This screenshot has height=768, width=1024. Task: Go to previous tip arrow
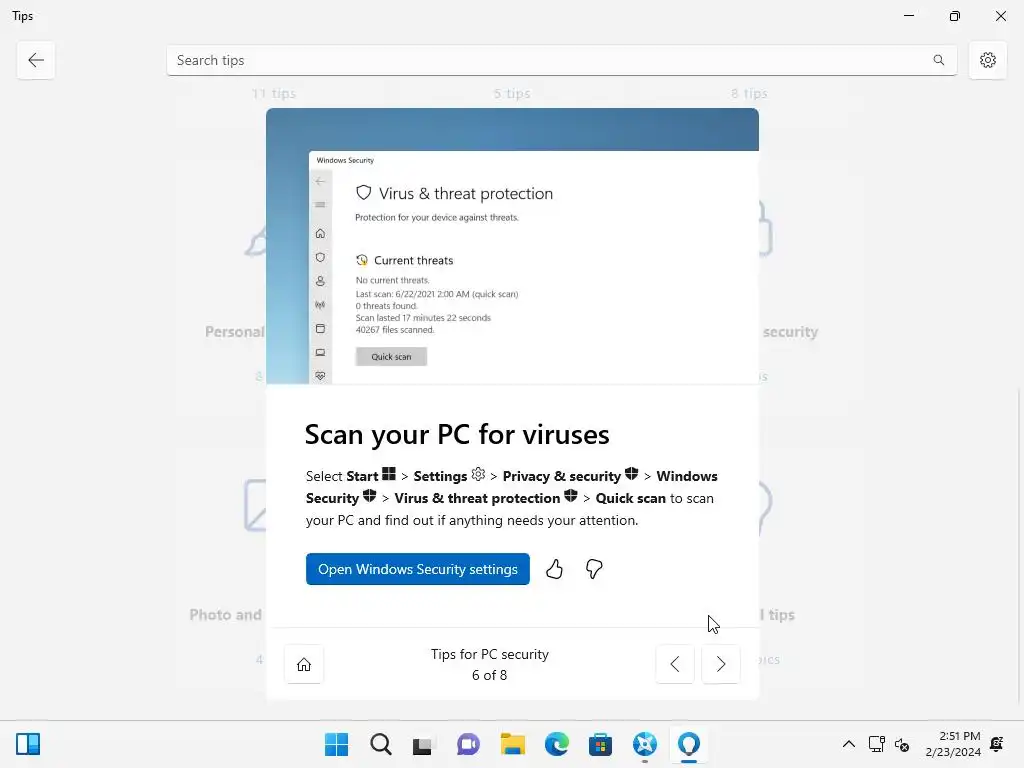click(x=675, y=664)
